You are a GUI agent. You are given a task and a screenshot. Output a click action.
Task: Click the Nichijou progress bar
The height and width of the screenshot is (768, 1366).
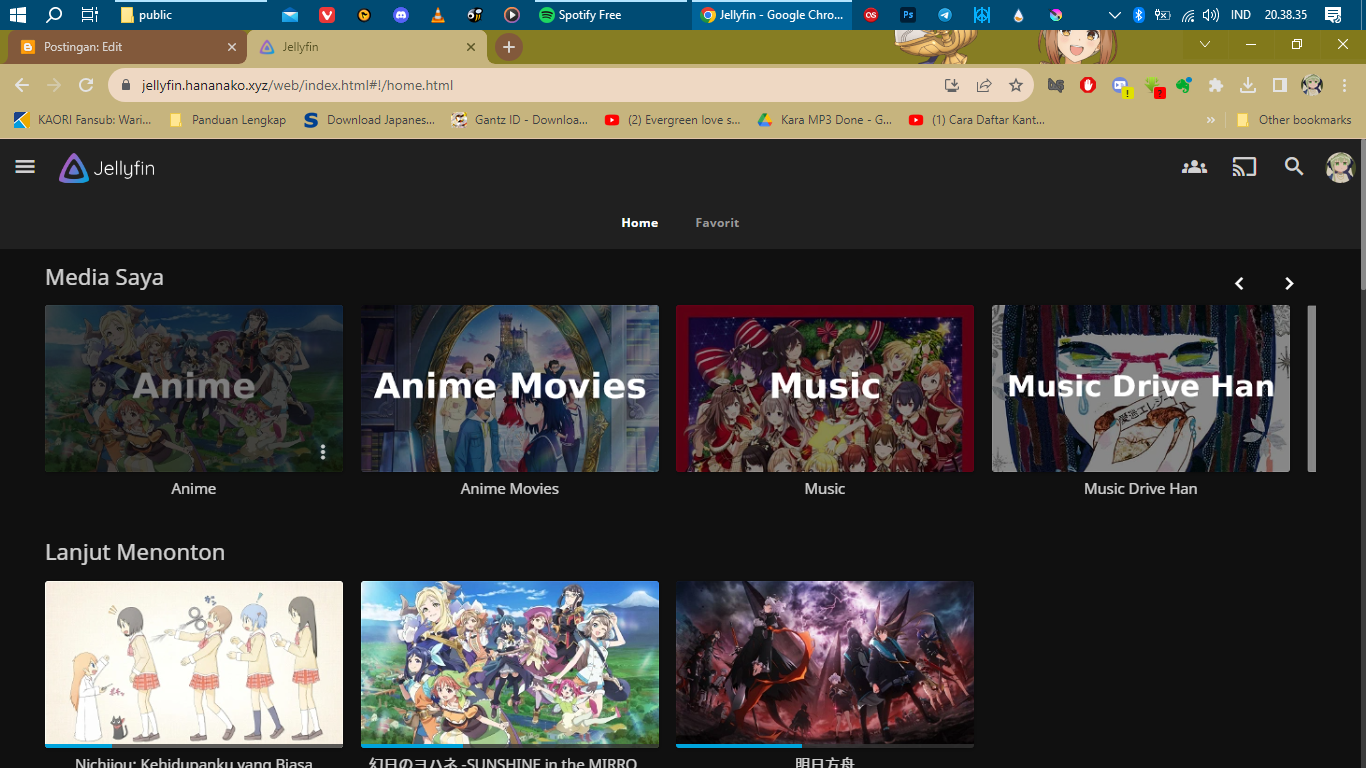(193, 745)
